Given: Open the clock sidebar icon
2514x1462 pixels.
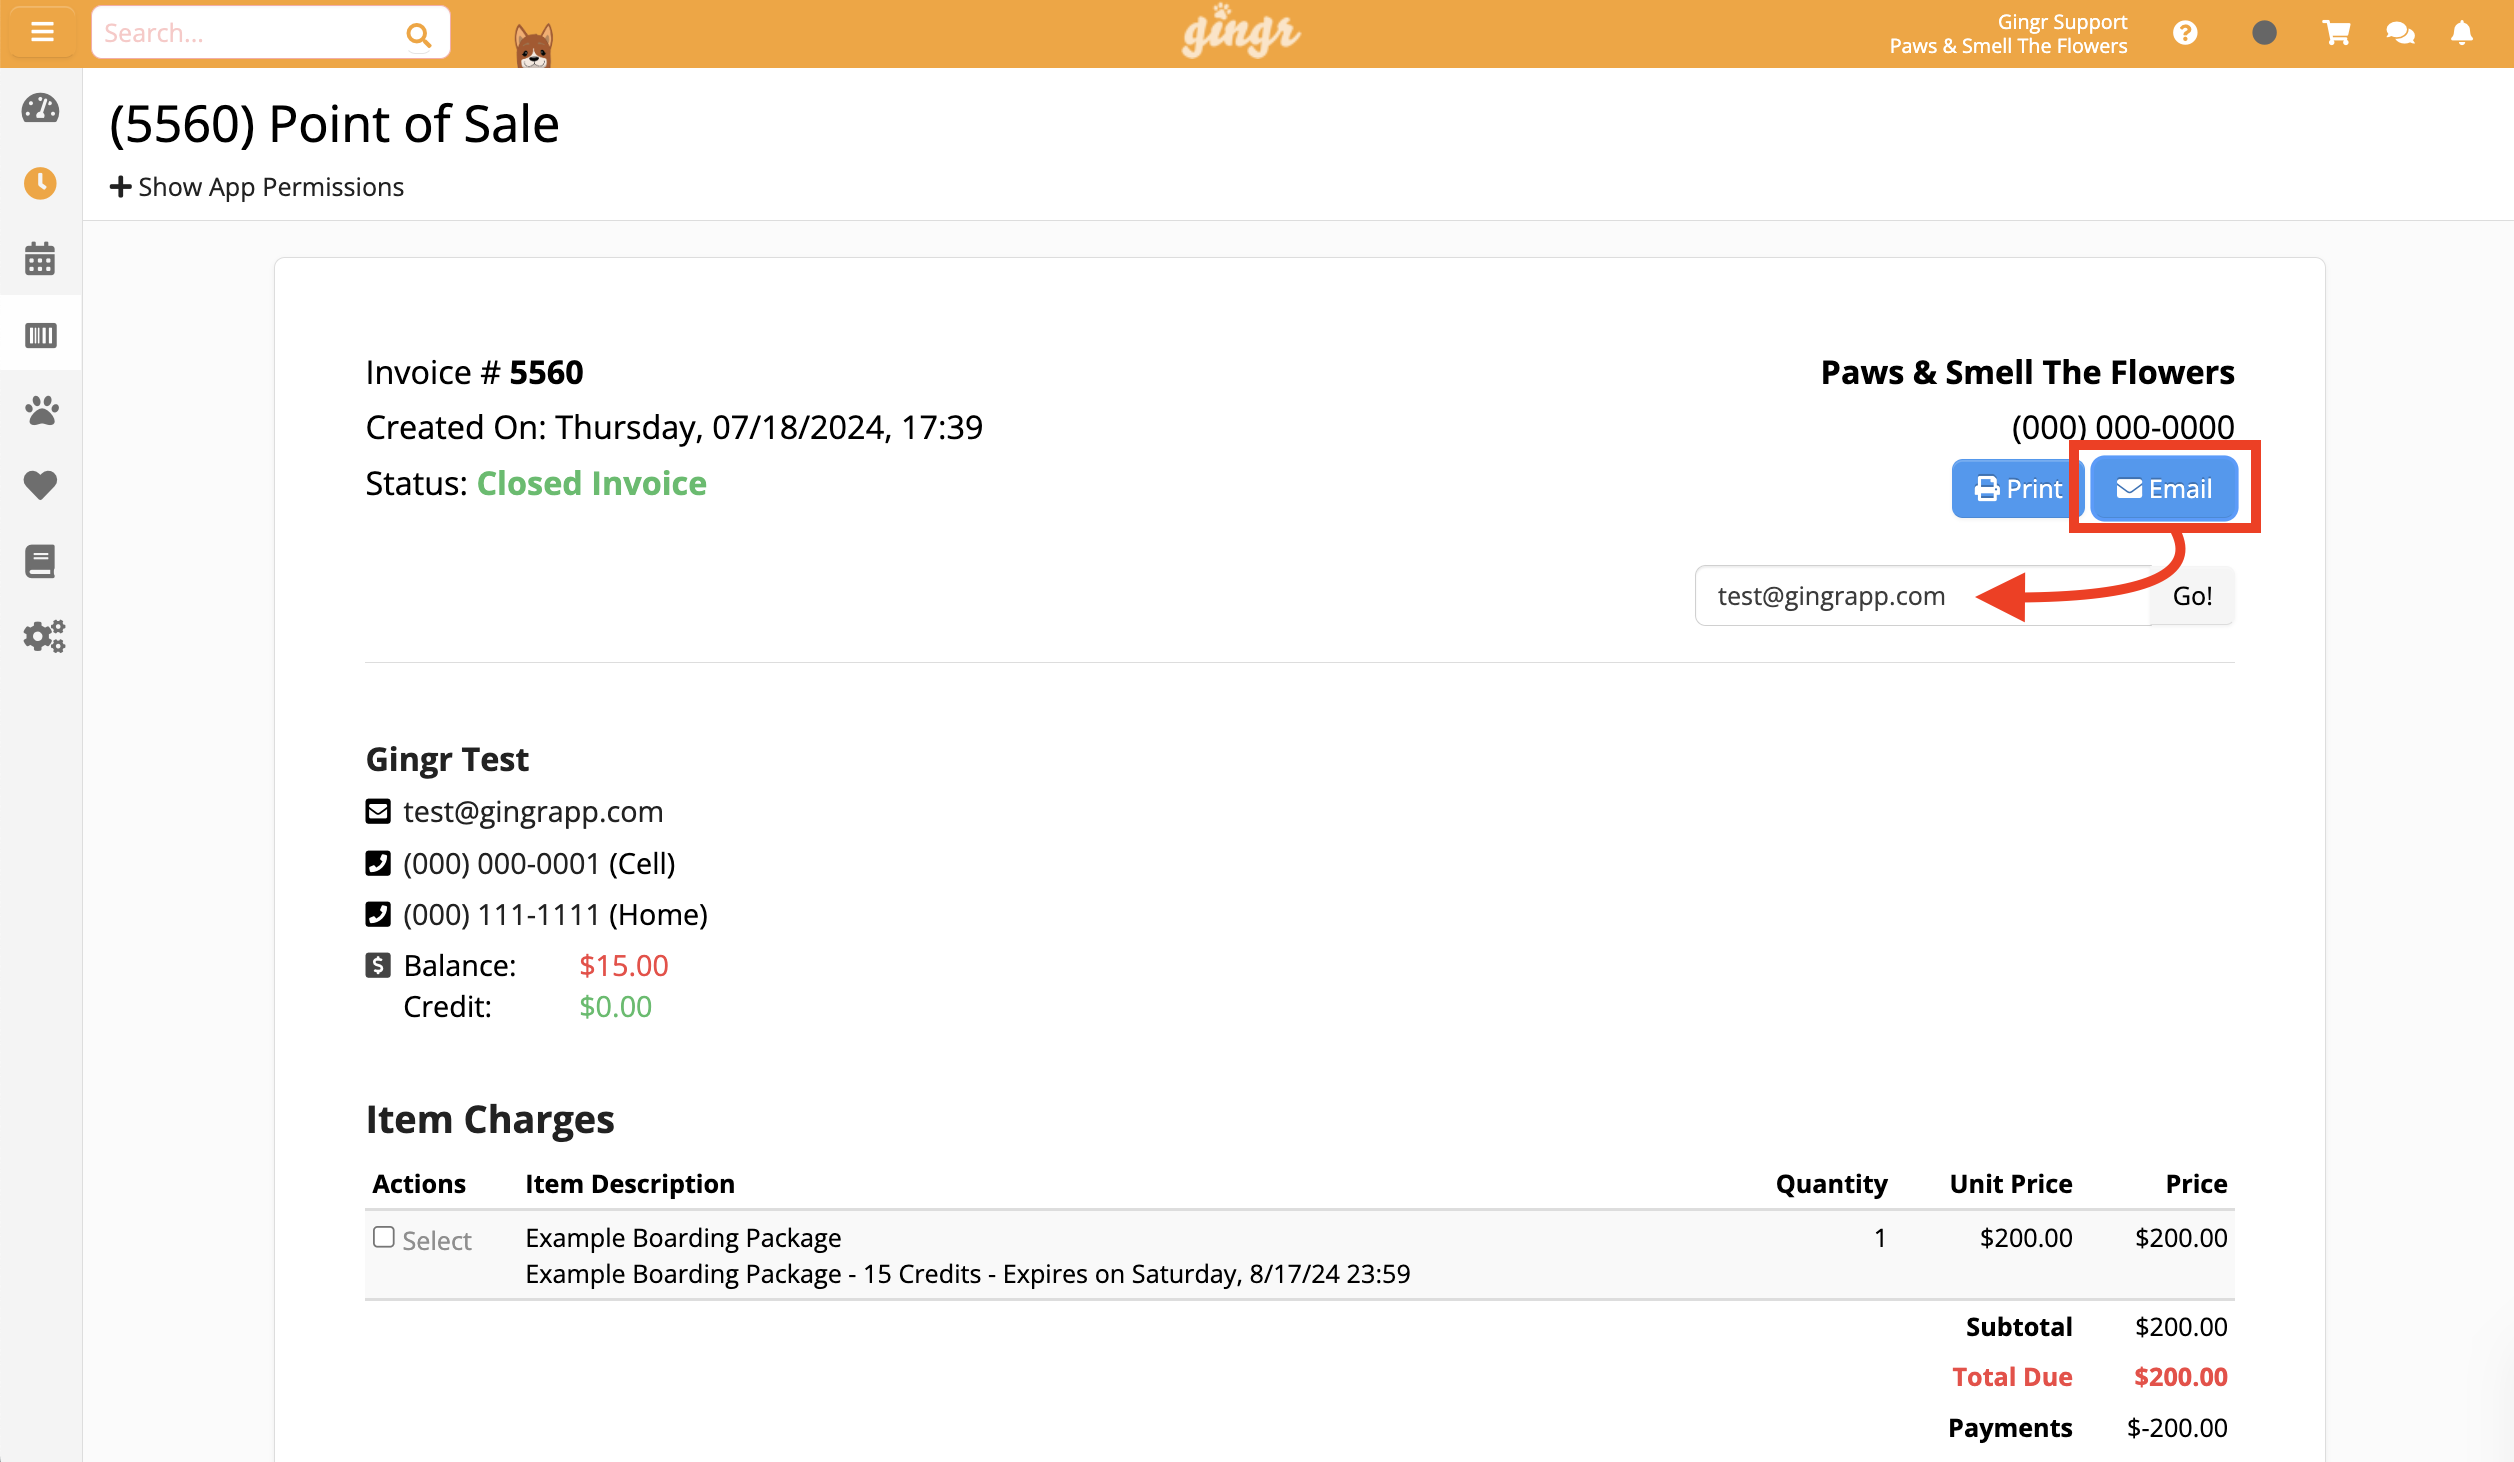Looking at the screenshot, I should pyautogui.click(x=40, y=183).
